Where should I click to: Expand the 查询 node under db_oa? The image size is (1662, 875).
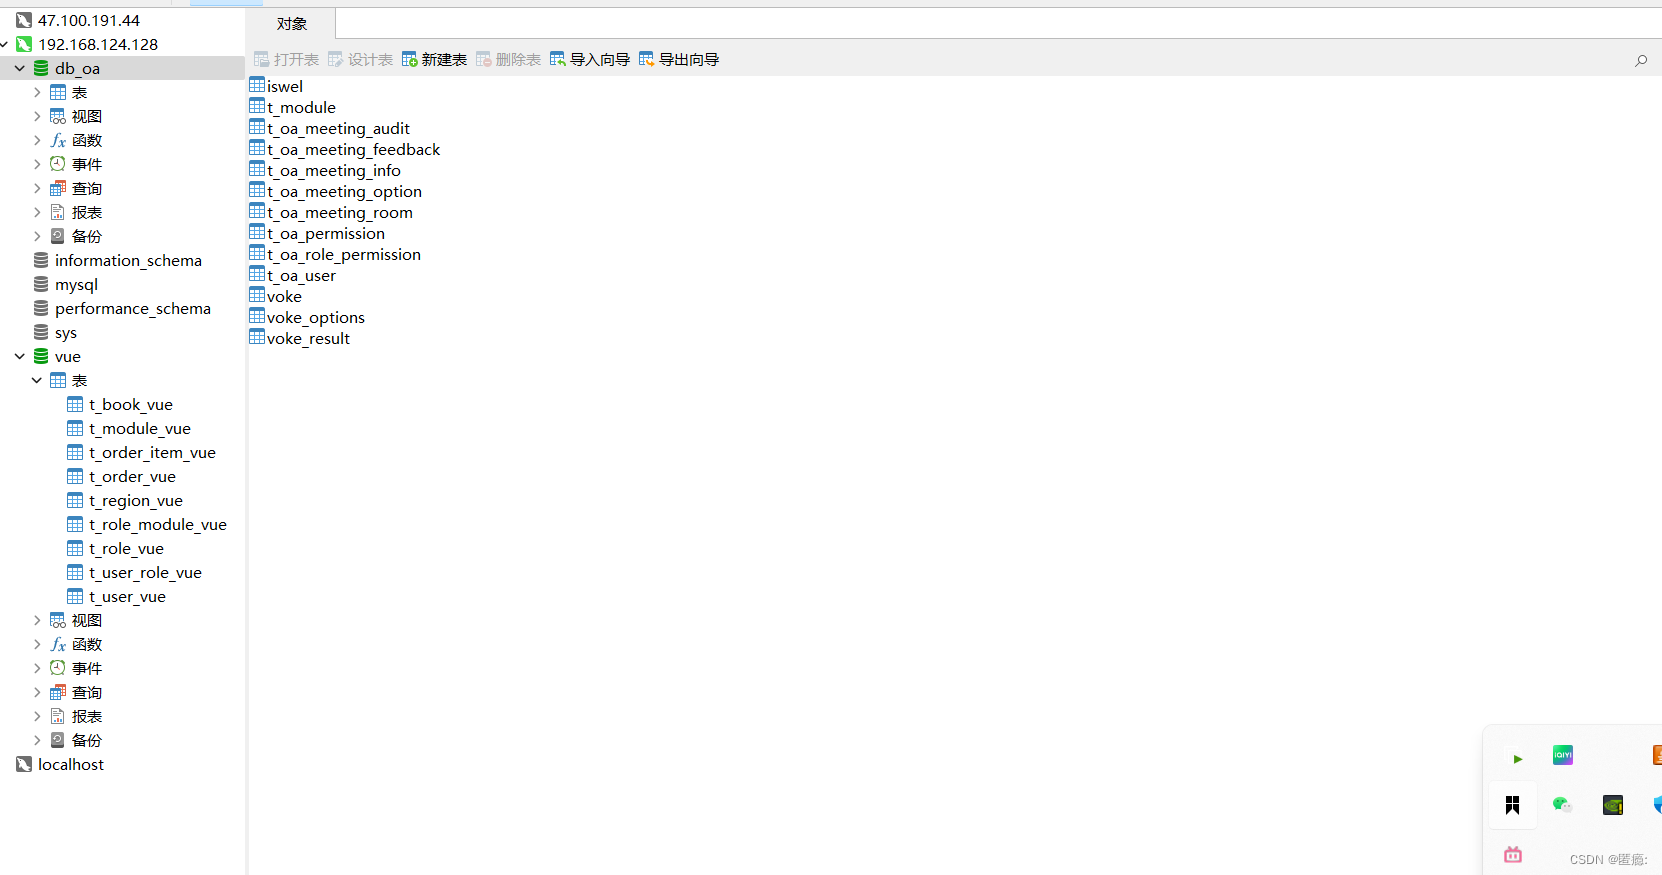(x=37, y=188)
